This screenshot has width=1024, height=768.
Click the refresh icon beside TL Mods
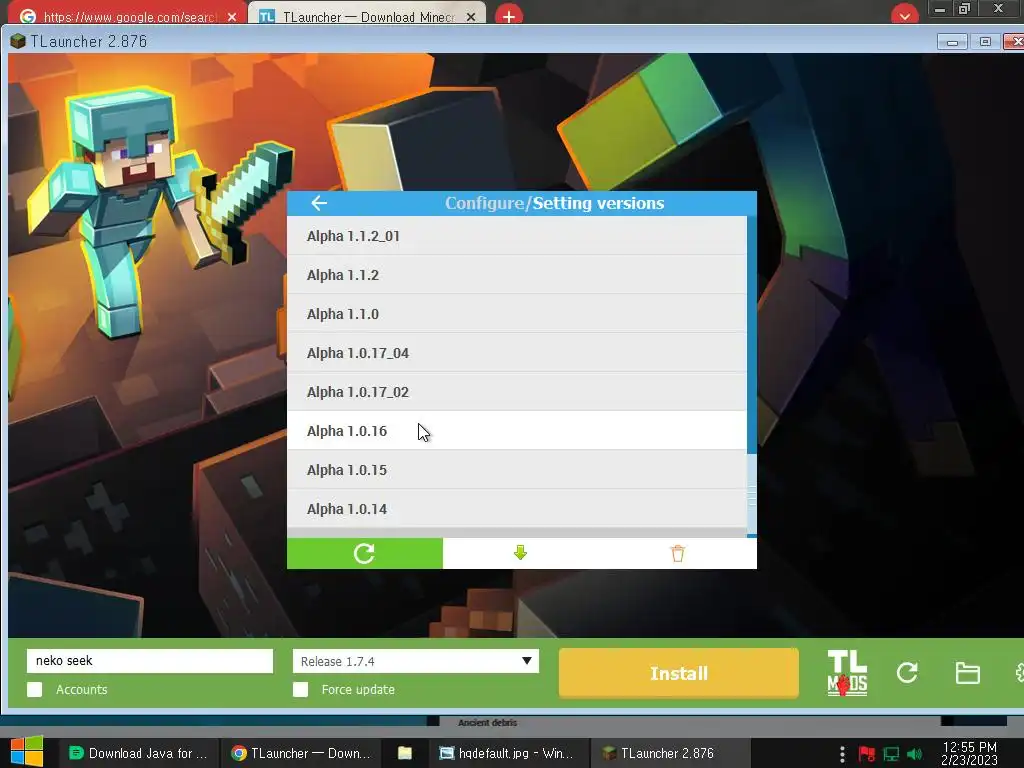click(907, 673)
